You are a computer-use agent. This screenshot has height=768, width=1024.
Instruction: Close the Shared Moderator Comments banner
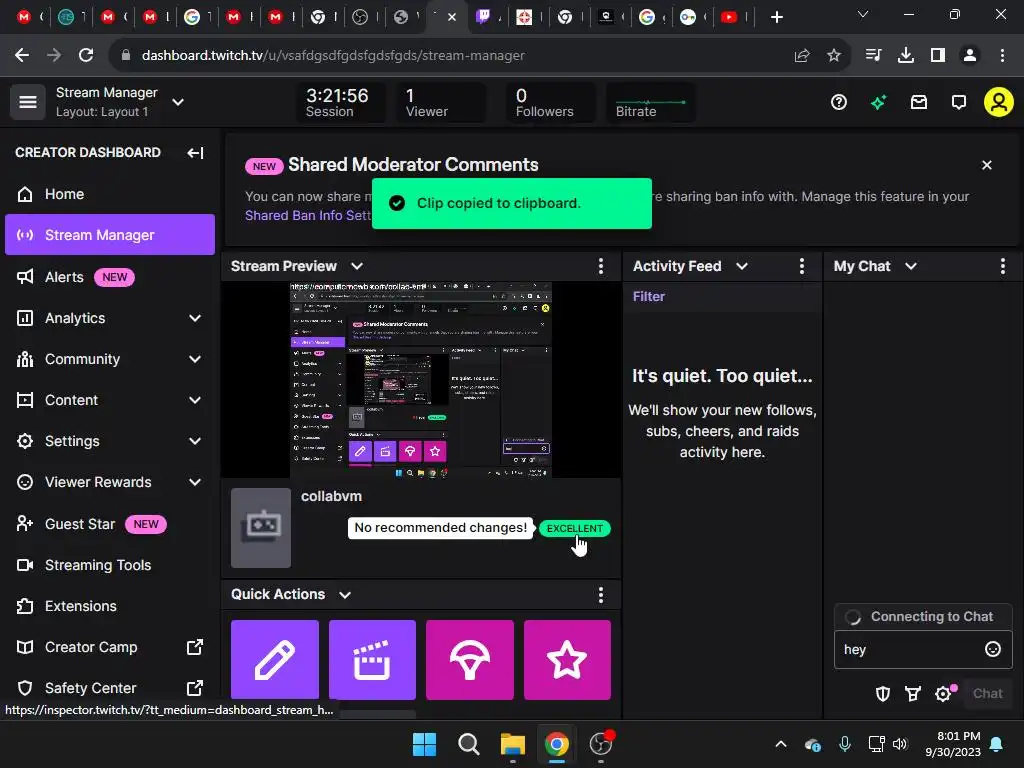[x=987, y=165]
